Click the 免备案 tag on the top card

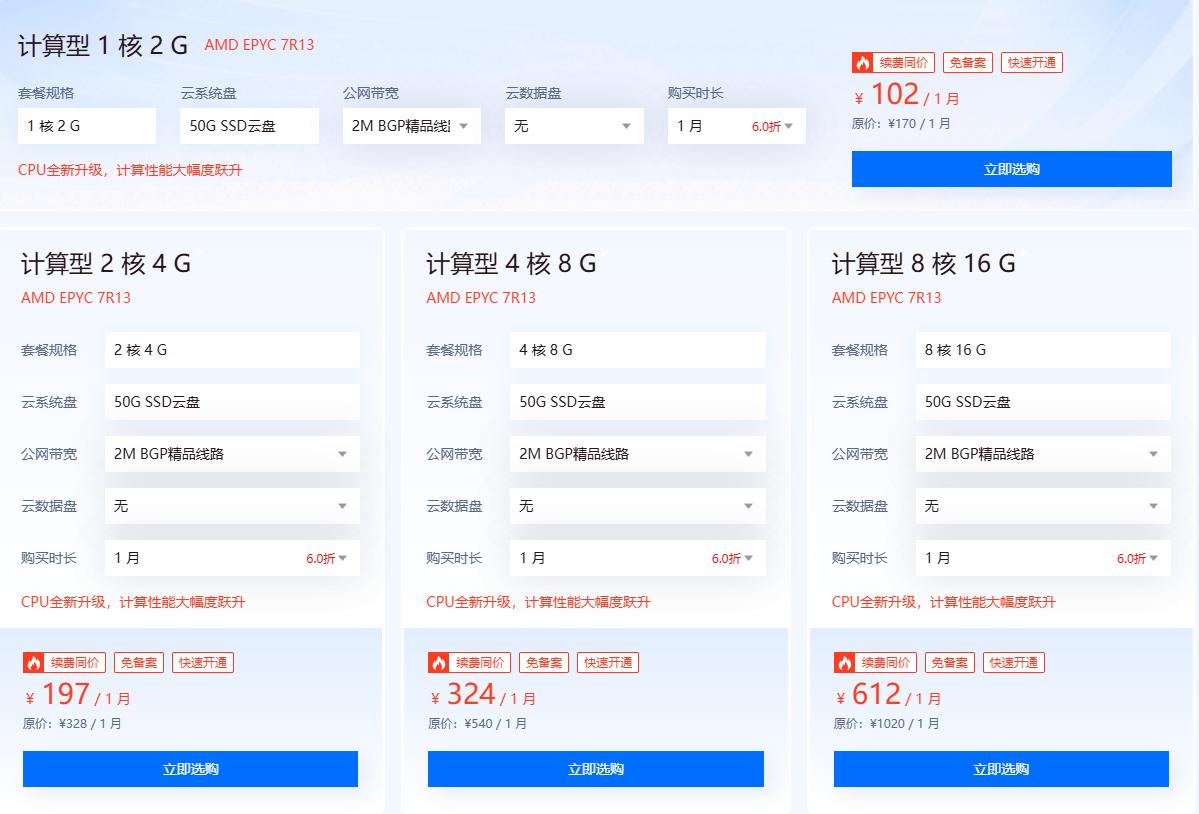pyautogui.click(x=966, y=62)
